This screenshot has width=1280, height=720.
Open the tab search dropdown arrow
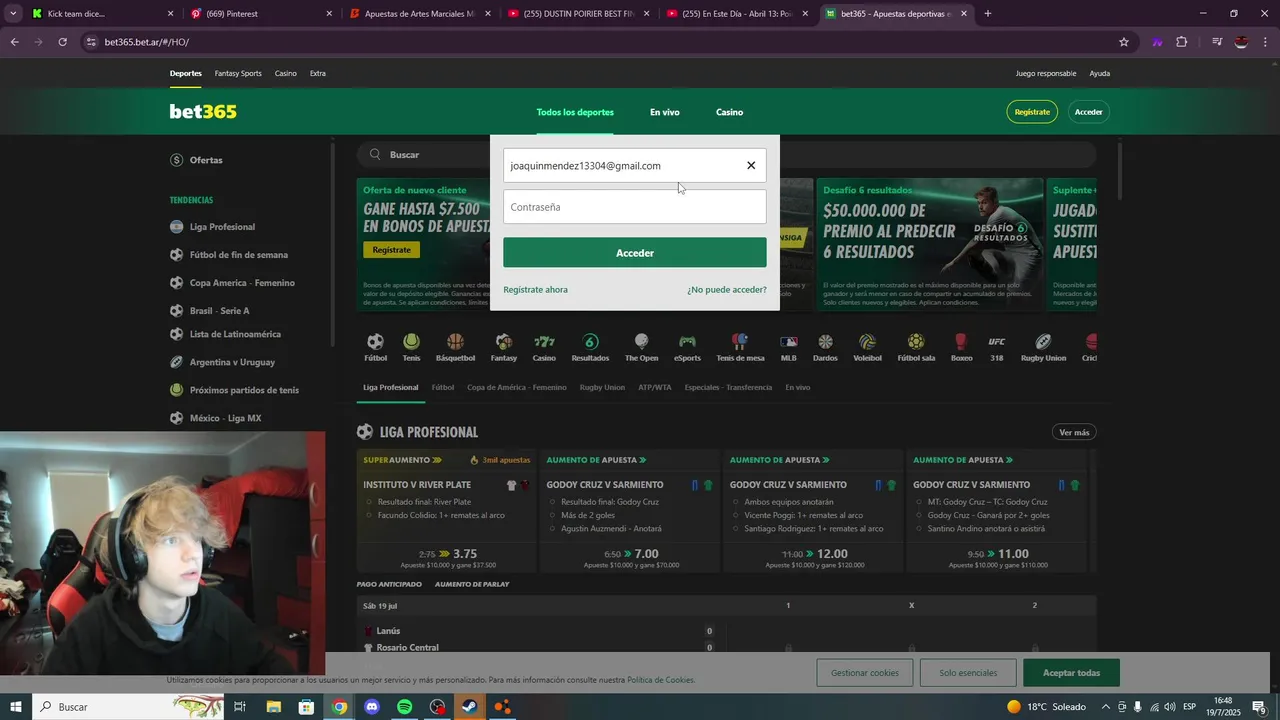[13, 14]
